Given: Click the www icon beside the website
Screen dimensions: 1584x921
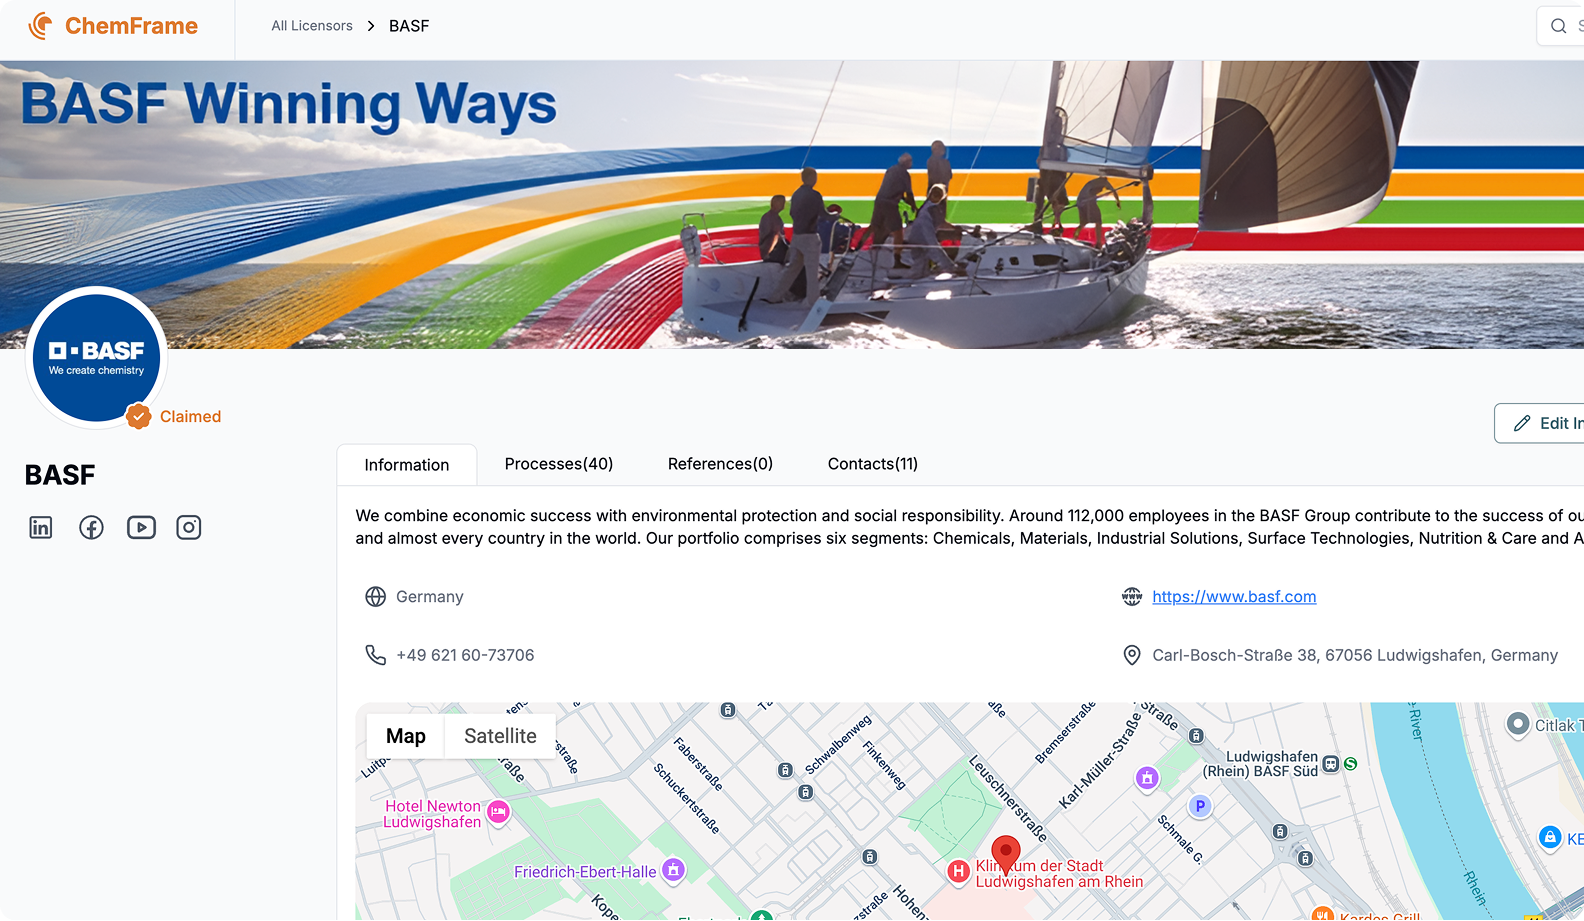Looking at the screenshot, I should [x=1132, y=597].
